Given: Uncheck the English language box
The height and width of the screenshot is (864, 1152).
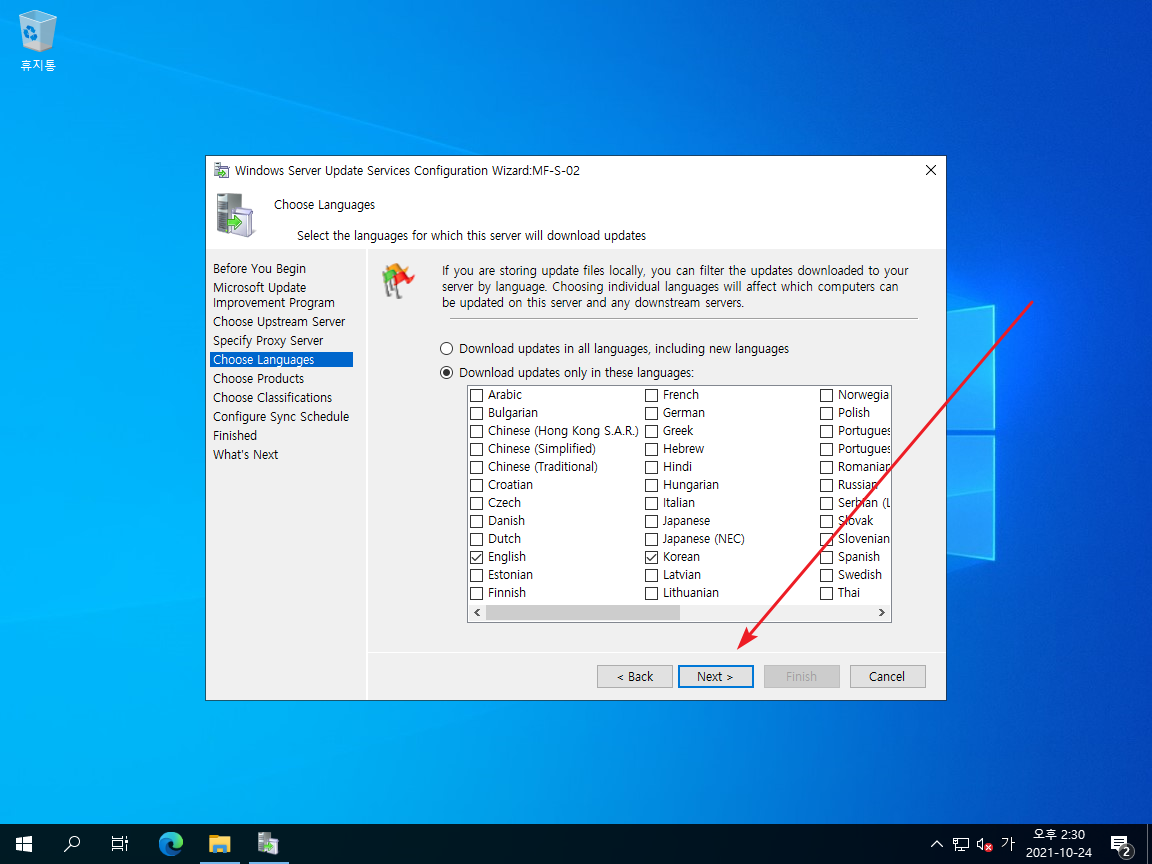Looking at the screenshot, I should 477,557.
